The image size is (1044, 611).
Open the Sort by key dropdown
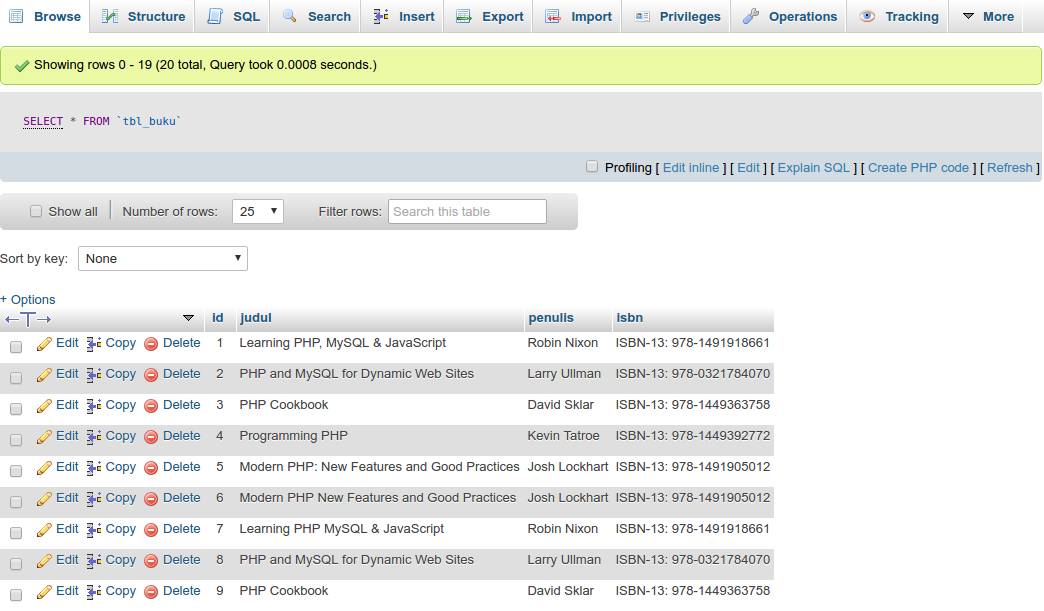coord(162,258)
